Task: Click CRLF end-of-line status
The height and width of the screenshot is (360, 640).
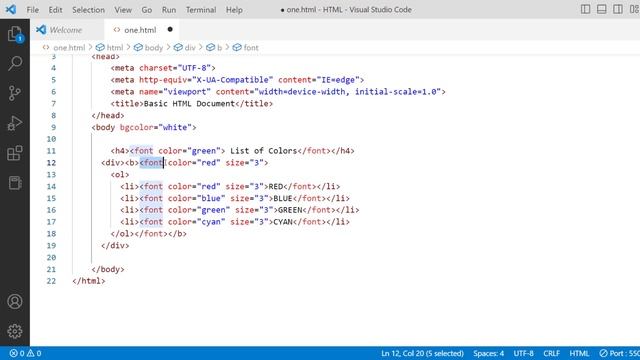Action: [551, 353]
